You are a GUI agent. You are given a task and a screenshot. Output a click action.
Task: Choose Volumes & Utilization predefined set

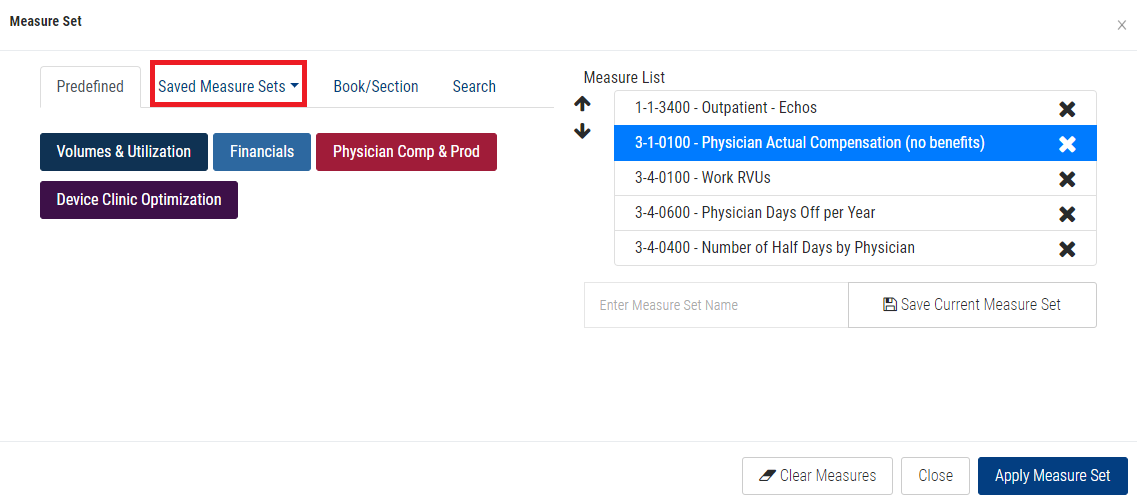click(x=124, y=152)
